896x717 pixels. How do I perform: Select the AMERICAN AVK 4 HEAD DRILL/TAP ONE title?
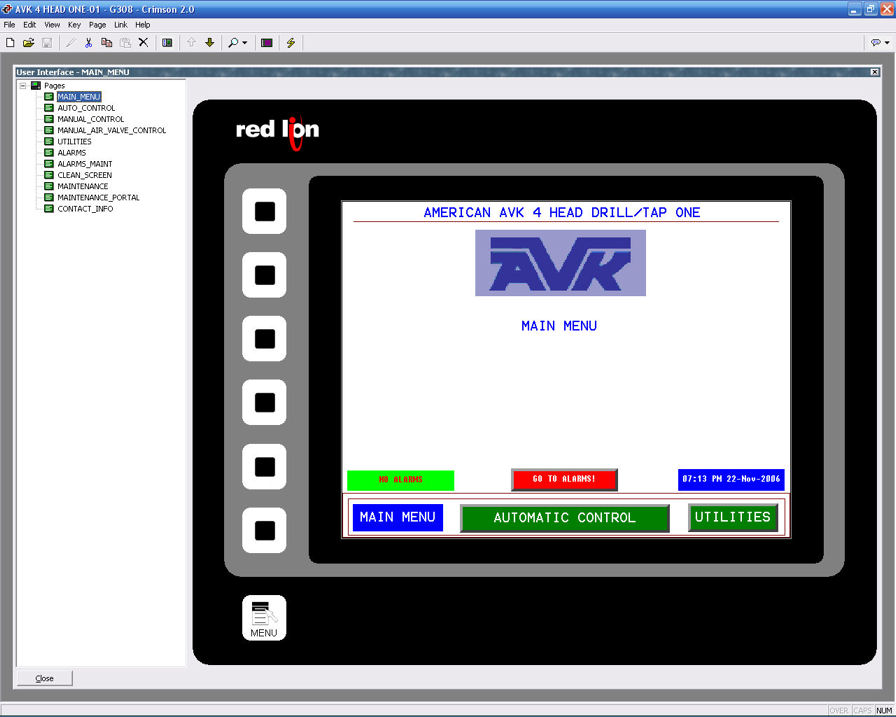pyautogui.click(x=562, y=213)
